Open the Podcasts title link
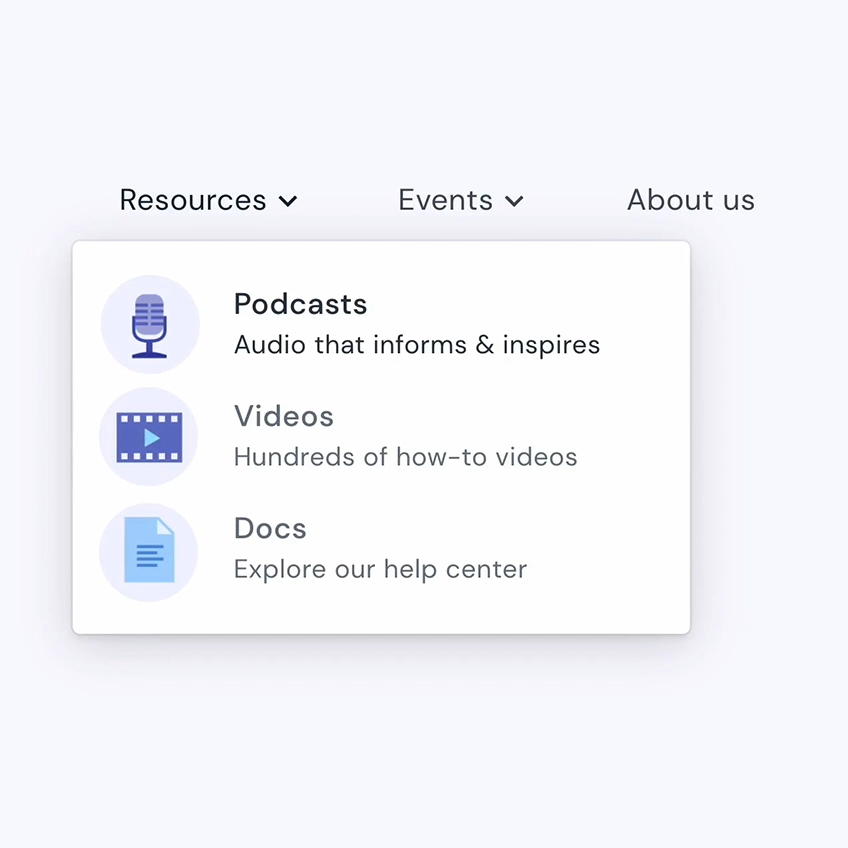Image resolution: width=848 pixels, height=848 pixels. click(300, 304)
